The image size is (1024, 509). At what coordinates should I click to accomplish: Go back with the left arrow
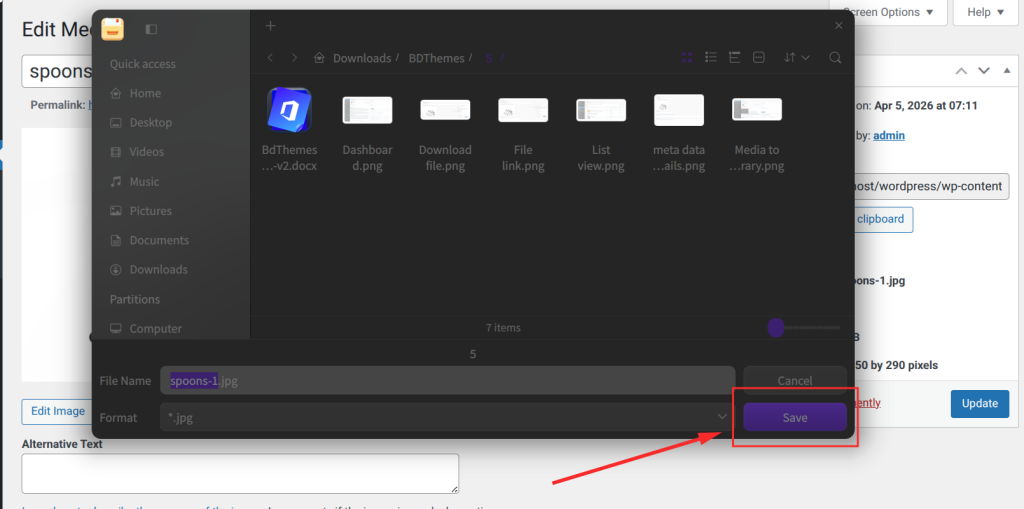(271, 58)
